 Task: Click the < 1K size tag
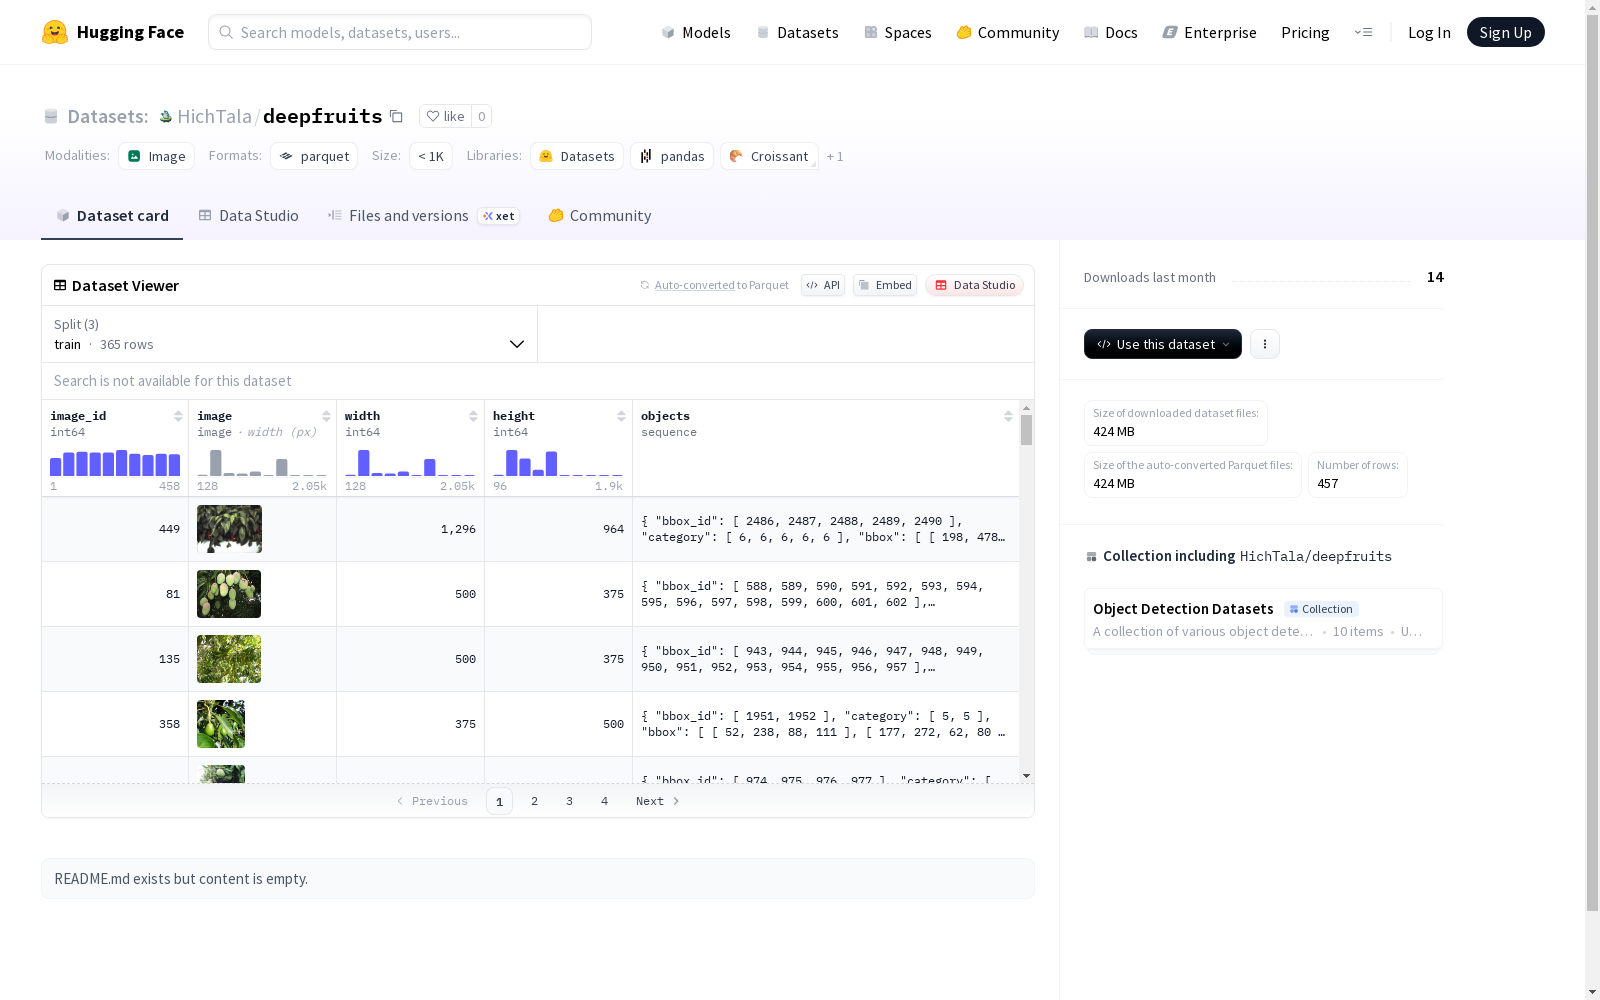pyautogui.click(x=431, y=156)
